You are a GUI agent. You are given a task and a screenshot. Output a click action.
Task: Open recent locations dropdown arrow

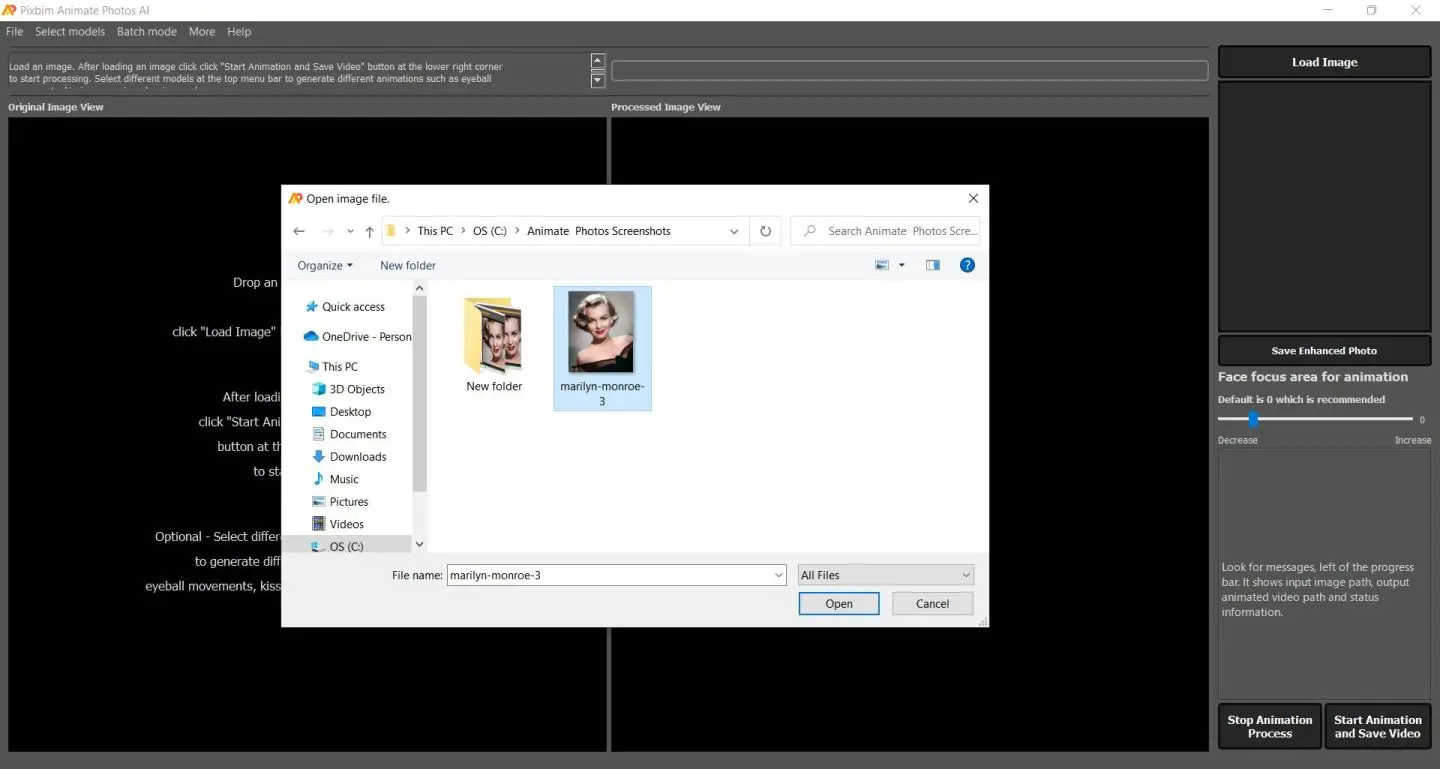tap(350, 232)
